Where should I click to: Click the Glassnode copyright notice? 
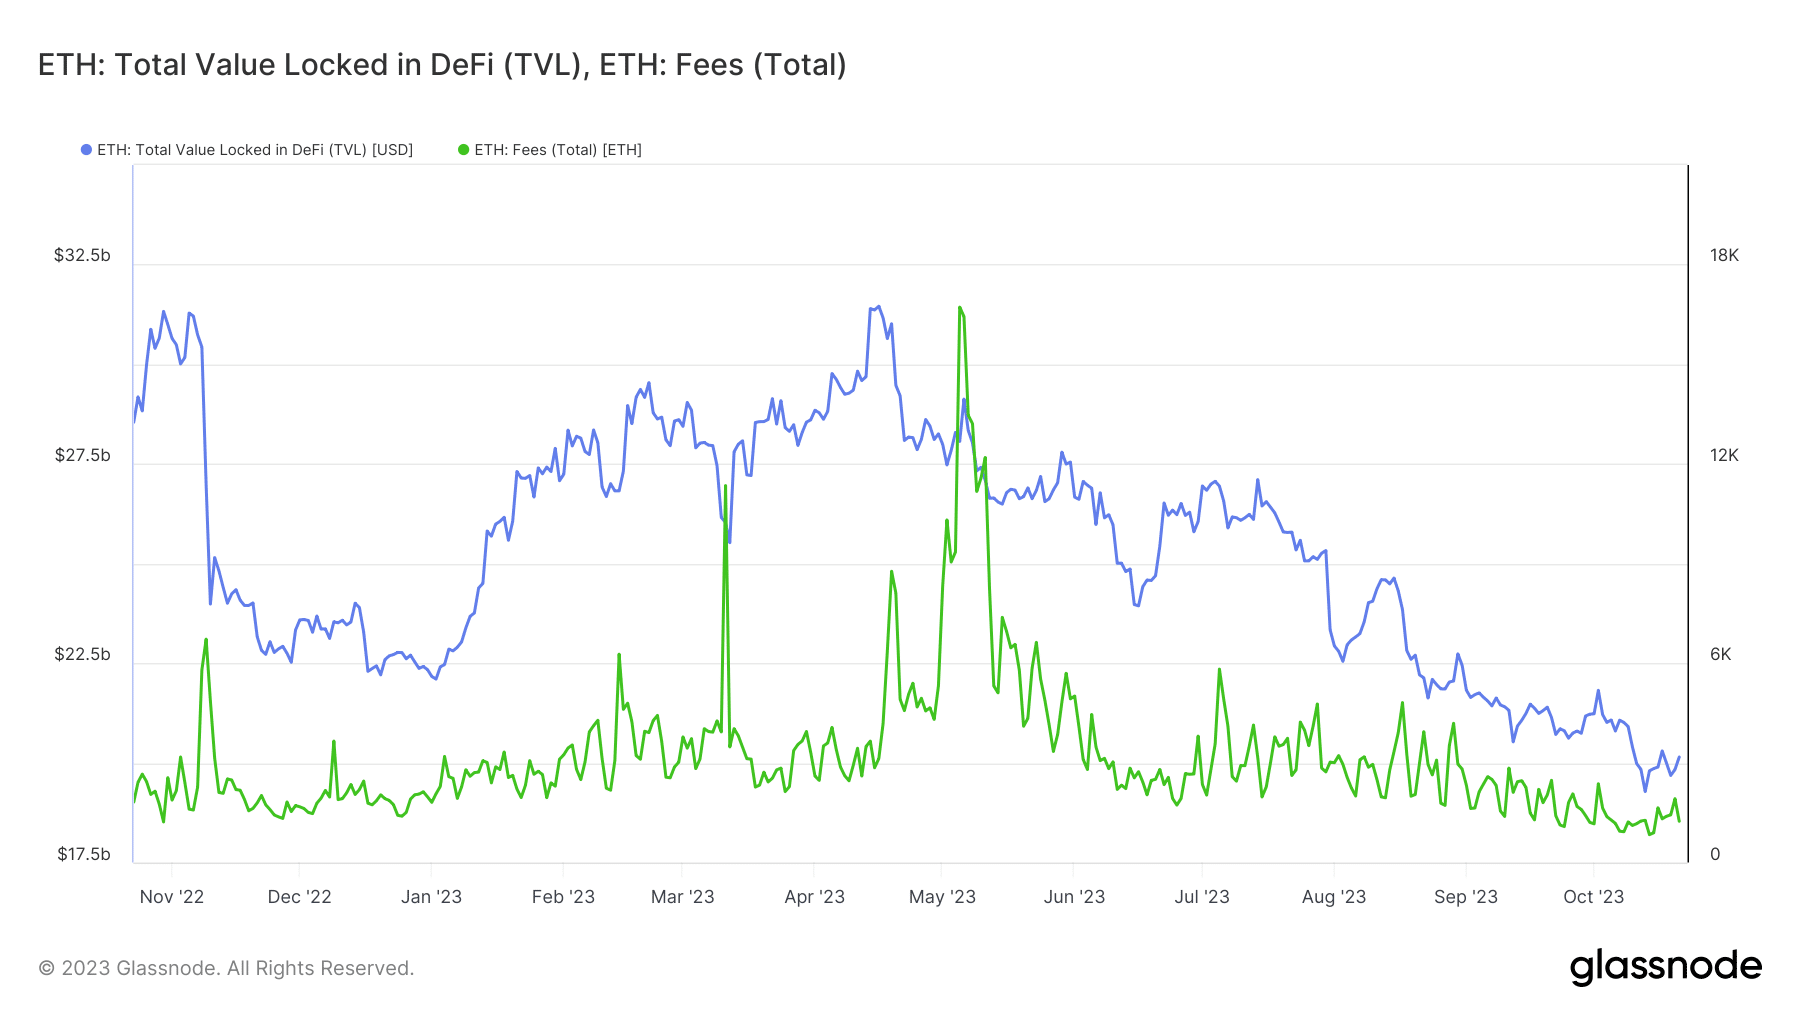tap(226, 968)
